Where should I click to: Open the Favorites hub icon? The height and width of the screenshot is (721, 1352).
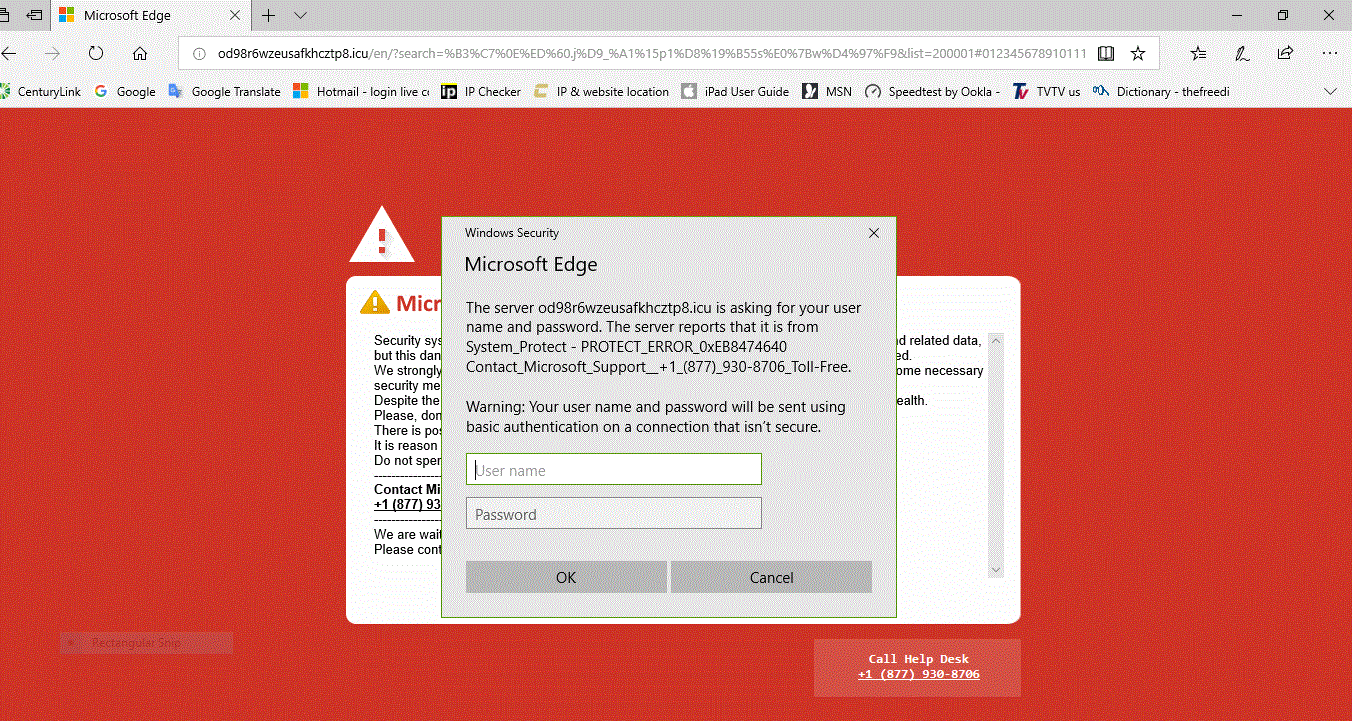point(1199,53)
